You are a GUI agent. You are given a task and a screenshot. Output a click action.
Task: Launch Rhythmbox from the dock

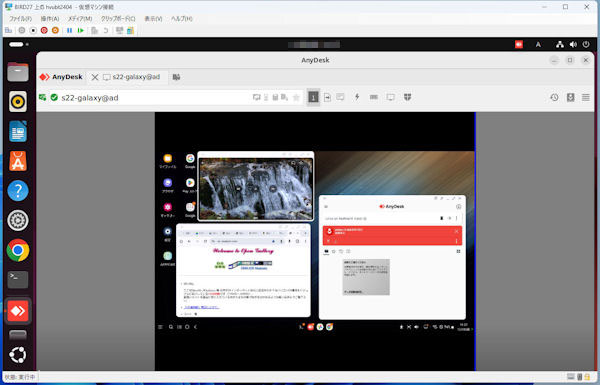(x=18, y=101)
